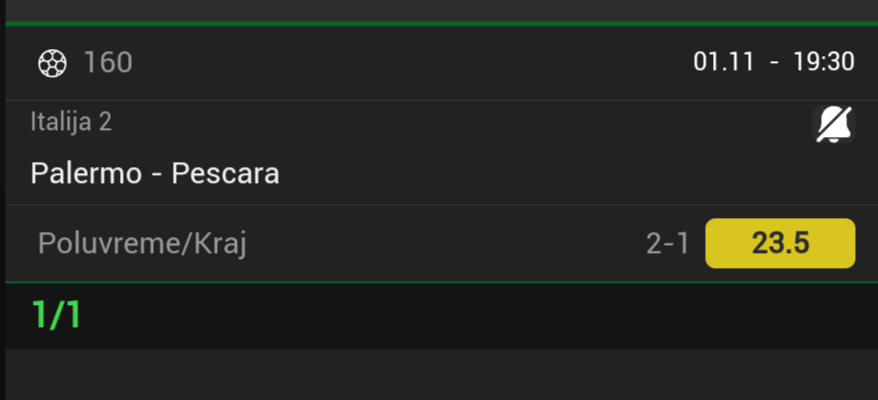The width and height of the screenshot is (878, 400).
Task: Click the green 1/1 text
Action: click(x=56, y=316)
